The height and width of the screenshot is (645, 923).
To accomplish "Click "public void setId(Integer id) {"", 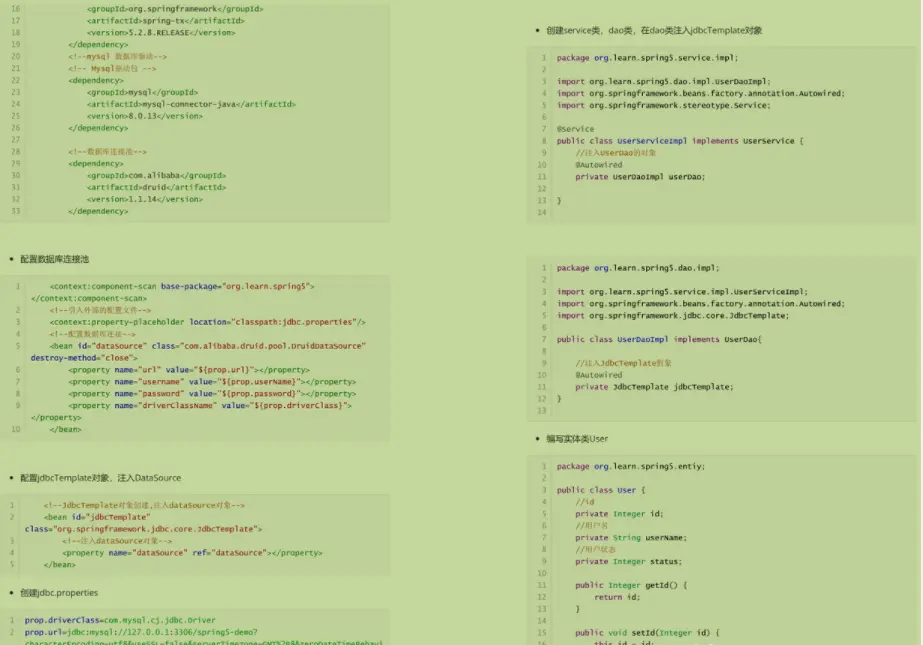I will coord(648,633).
